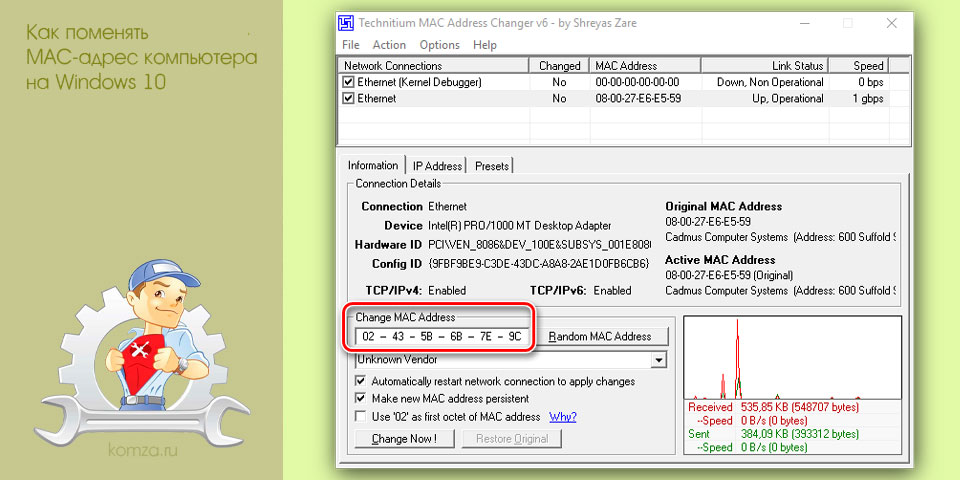
Task: Switch to the Information tab
Action: click(373, 165)
